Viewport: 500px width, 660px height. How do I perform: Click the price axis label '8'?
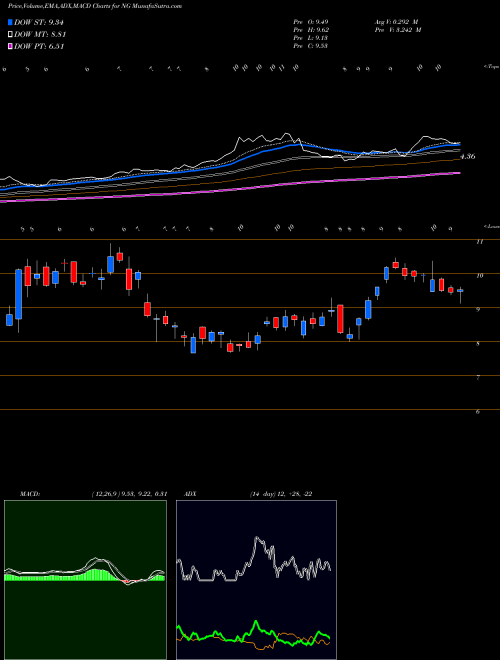(x=478, y=343)
